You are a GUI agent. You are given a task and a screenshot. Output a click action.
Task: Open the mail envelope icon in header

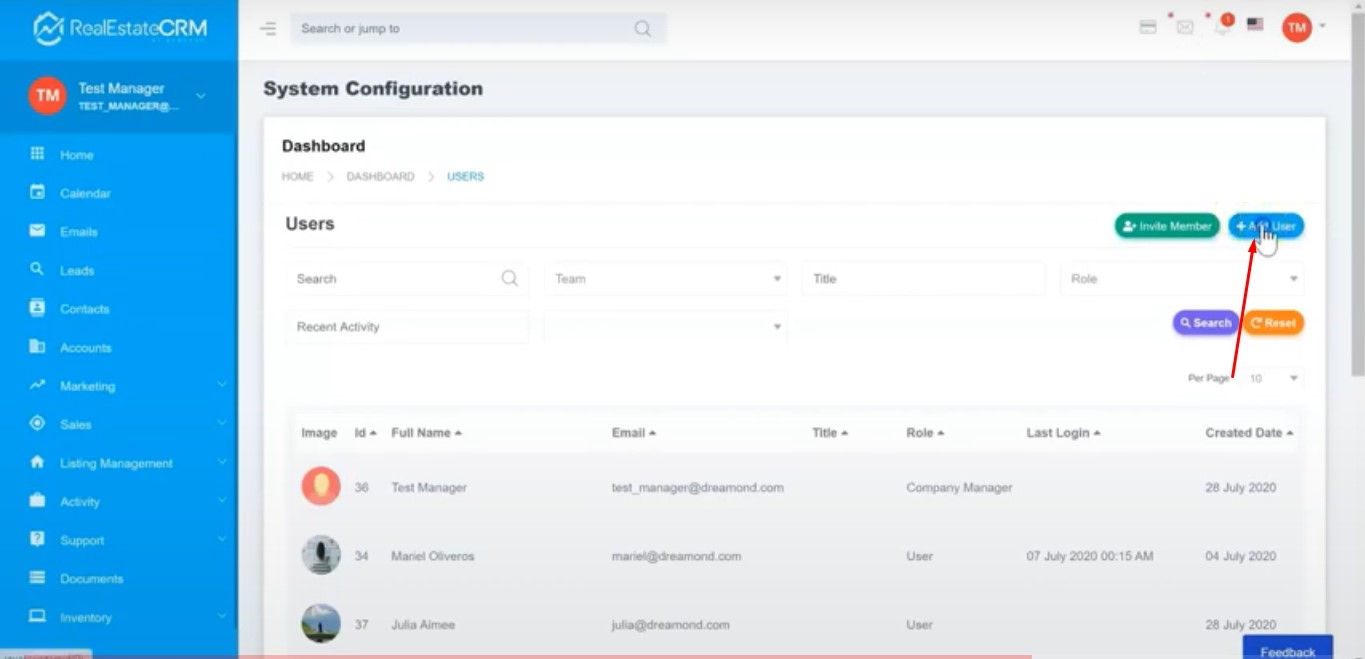[x=1185, y=27]
